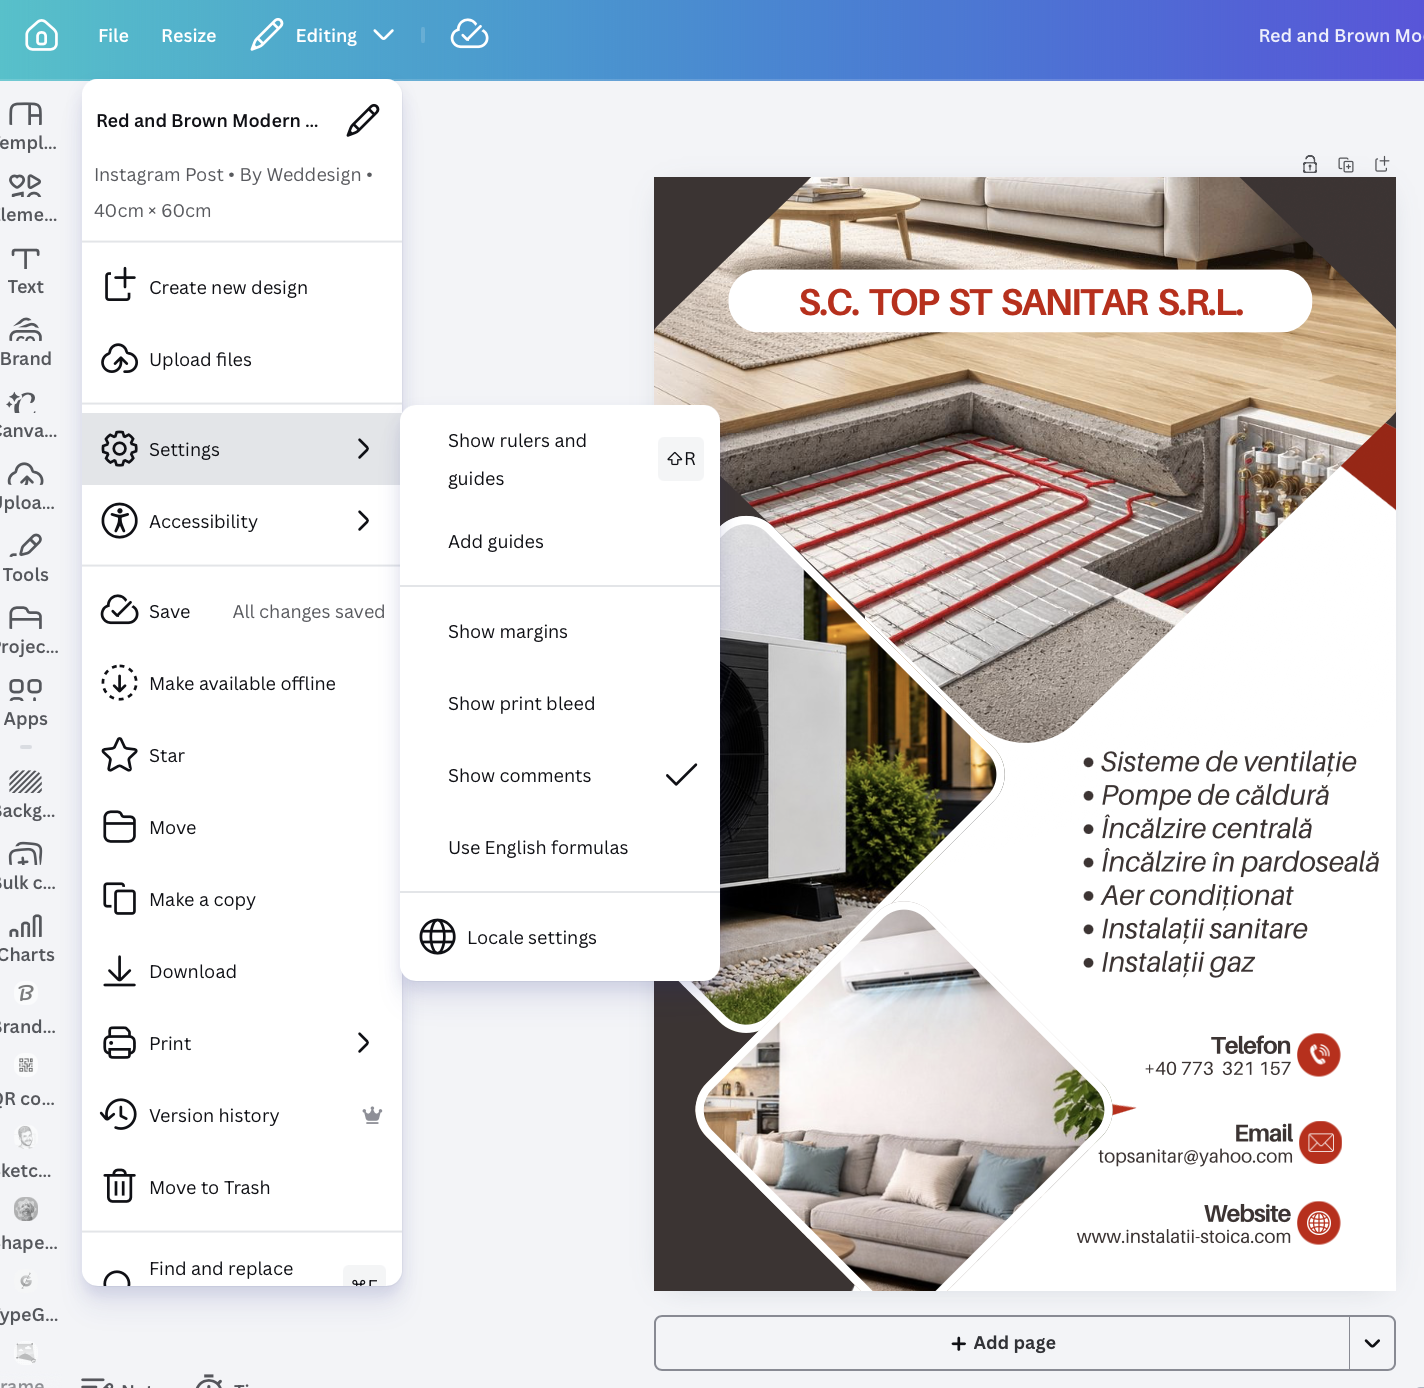Select S.C. TOP ST SANITAR S.R.L. heading
This screenshot has width=1424, height=1388.
point(1020,302)
